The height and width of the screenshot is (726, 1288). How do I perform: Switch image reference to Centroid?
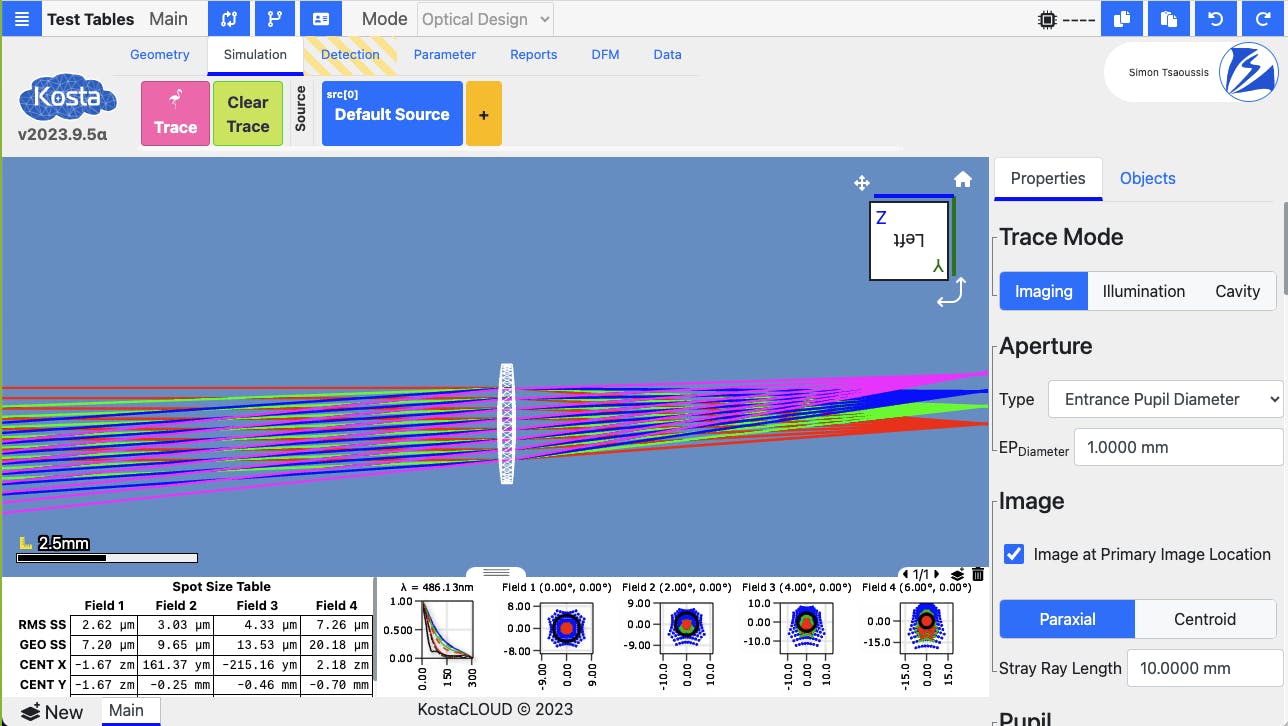(x=1204, y=619)
